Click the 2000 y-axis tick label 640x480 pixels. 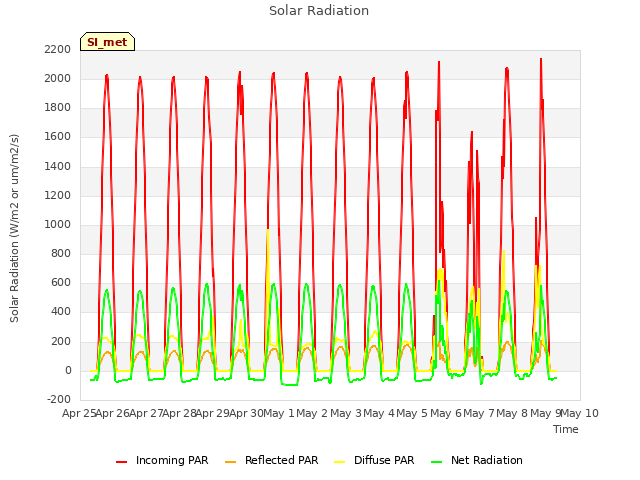58,78
